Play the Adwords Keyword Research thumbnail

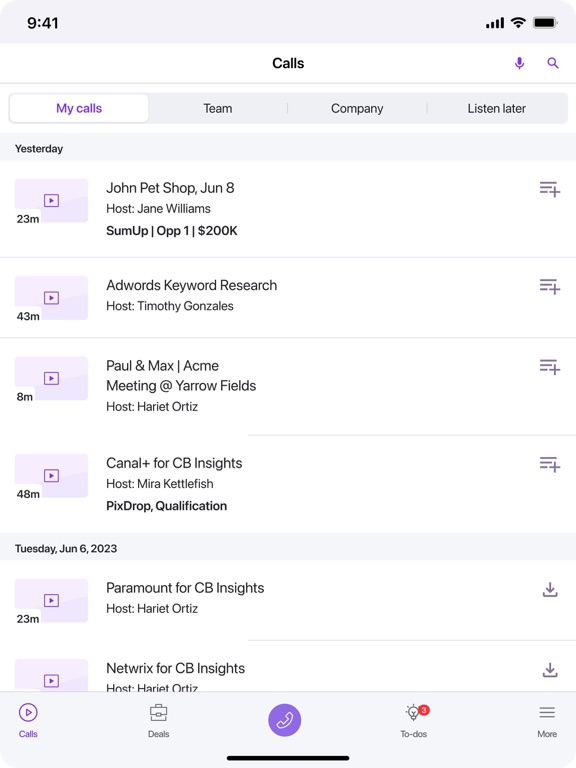click(x=51, y=298)
